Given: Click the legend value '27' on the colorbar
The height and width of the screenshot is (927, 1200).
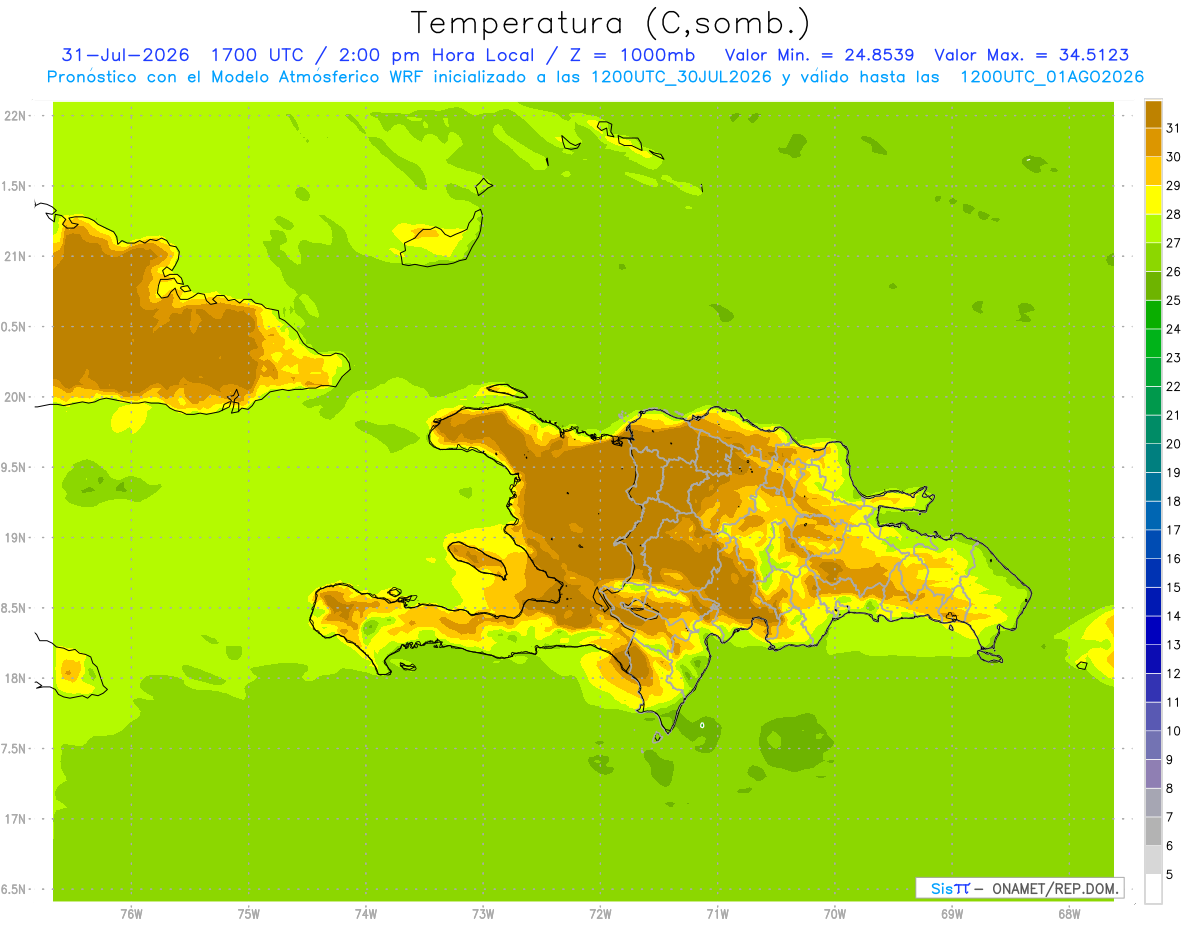Looking at the screenshot, I should (x=1173, y=242).
